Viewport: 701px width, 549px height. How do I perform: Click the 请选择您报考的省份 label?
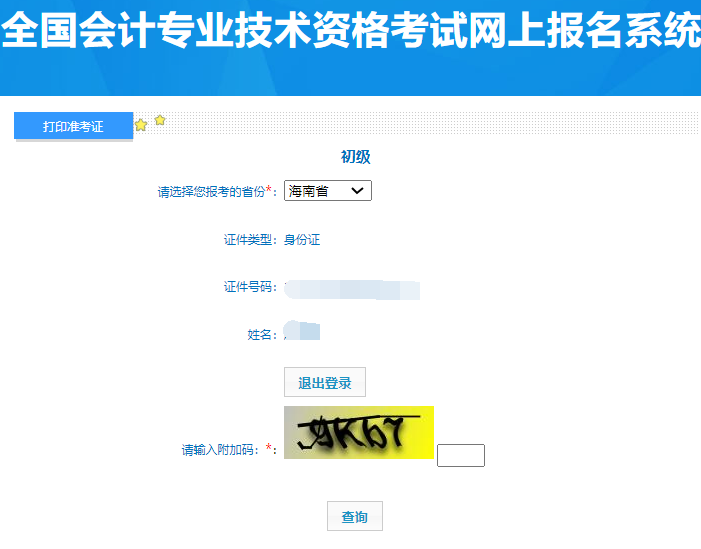click(212, 192)
